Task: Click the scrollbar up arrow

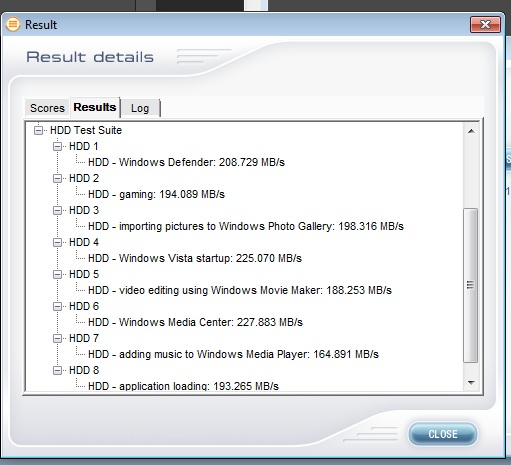Action: [471, 131]
